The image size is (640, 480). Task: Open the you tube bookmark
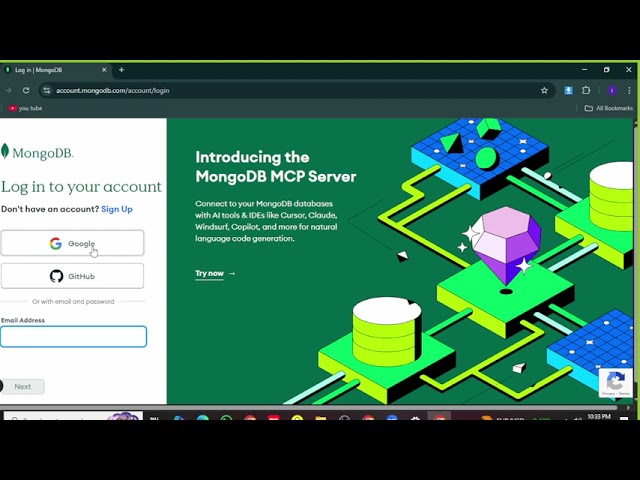click(x=25, y=108)
